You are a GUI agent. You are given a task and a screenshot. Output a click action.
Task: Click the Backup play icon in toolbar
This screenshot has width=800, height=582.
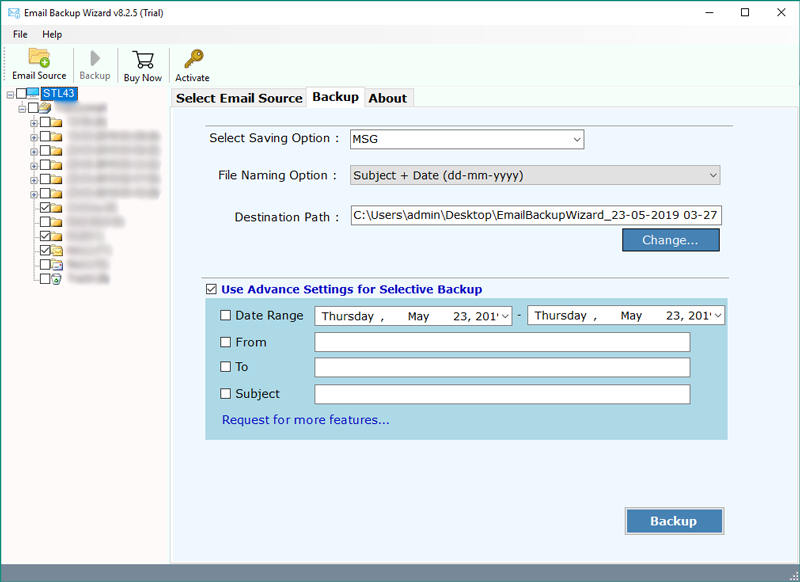click(95, 58)
